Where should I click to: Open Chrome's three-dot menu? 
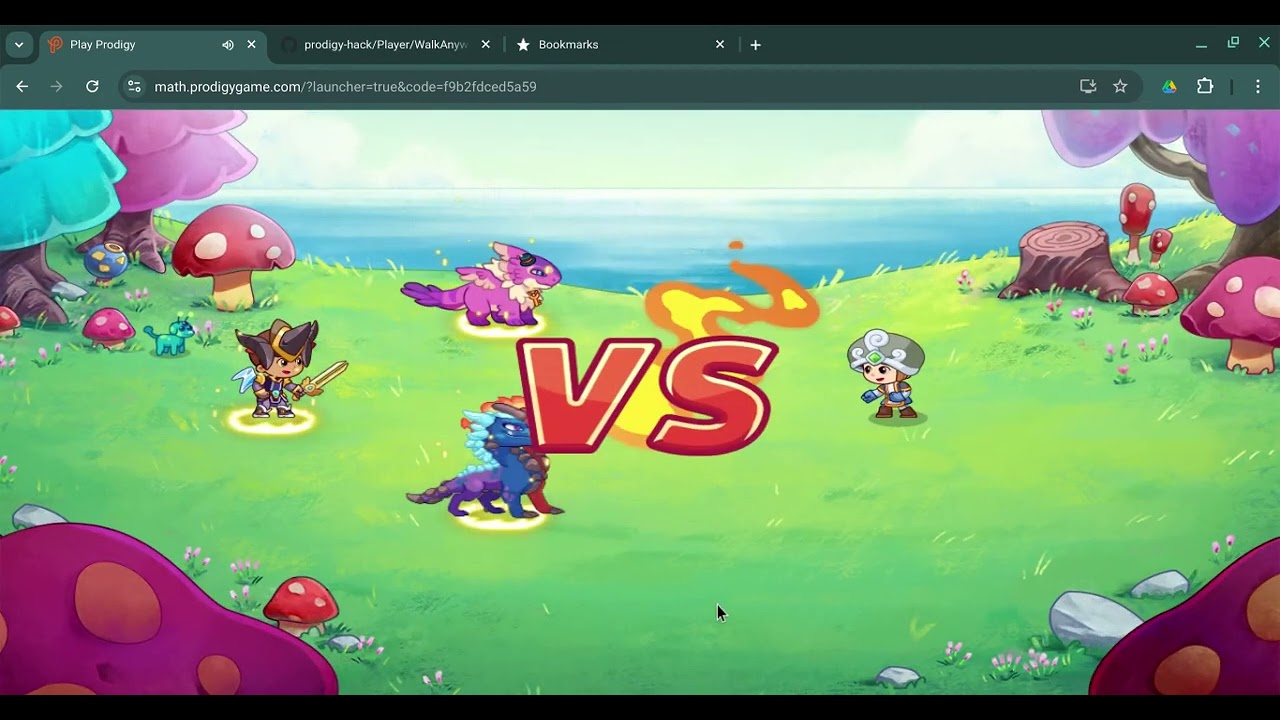(x=1258, y=87)
